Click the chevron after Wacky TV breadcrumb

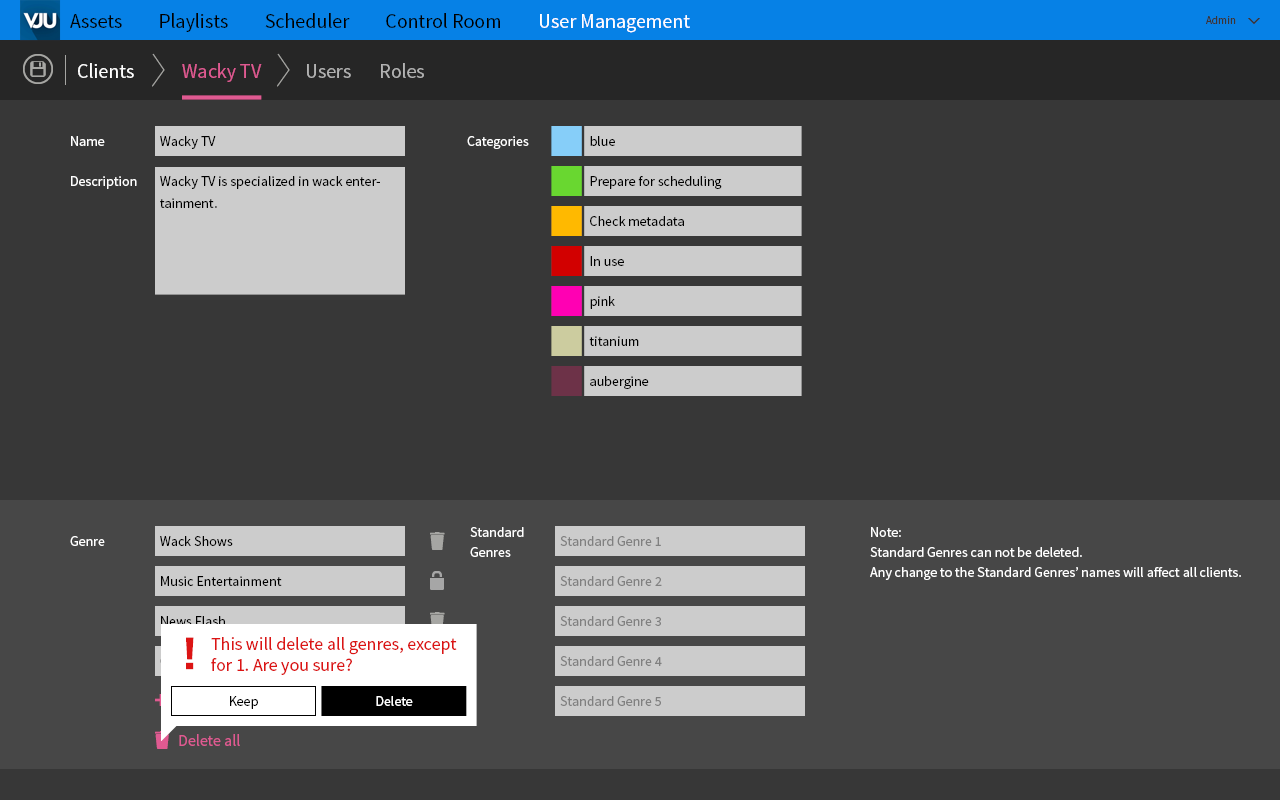[283, 70]
